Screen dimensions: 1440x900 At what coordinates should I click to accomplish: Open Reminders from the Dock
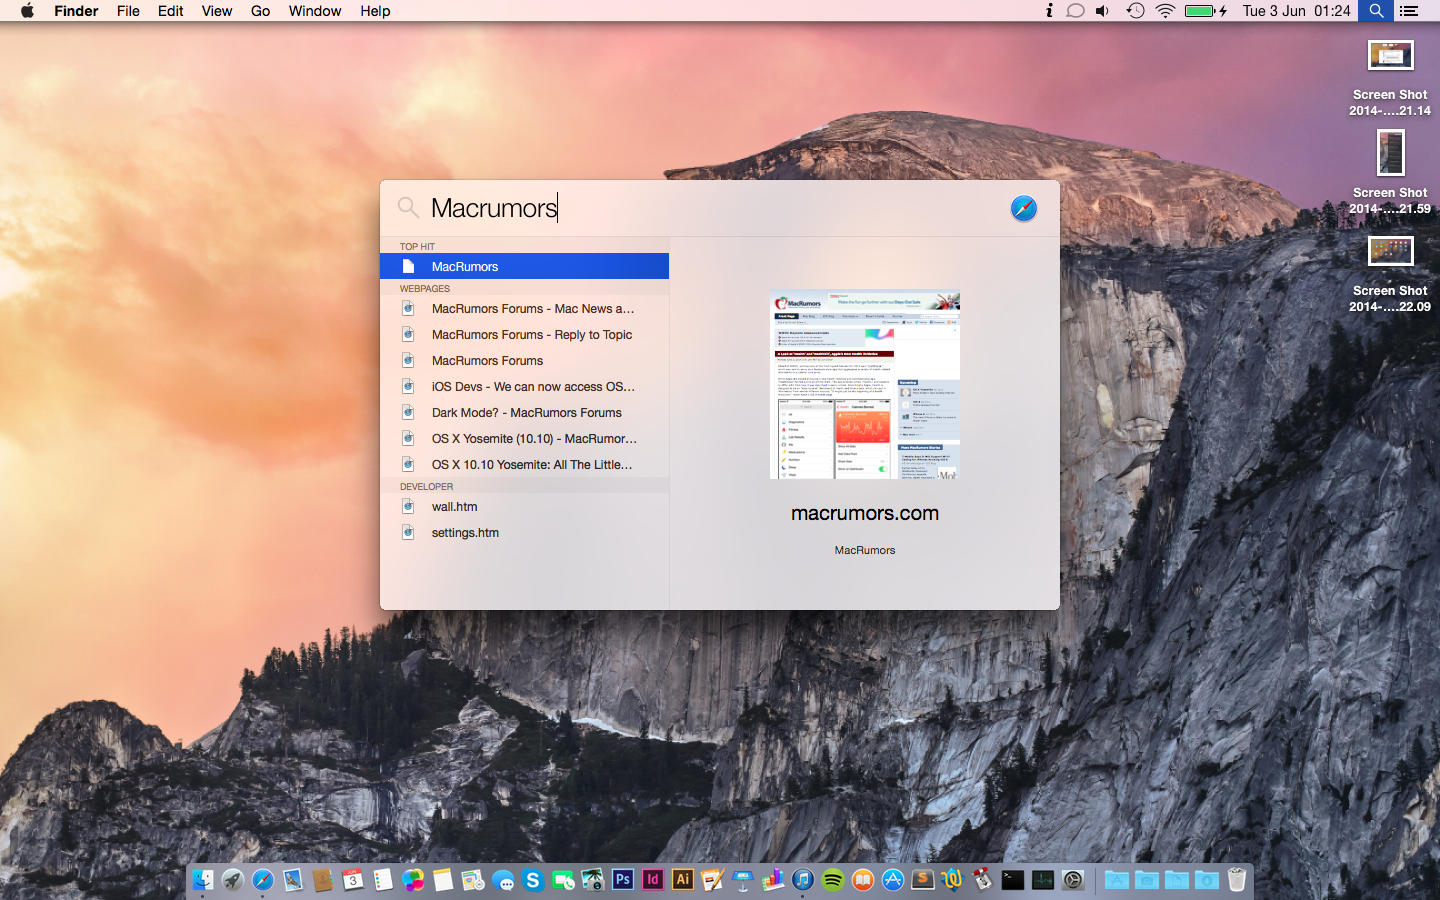[383, 880]
